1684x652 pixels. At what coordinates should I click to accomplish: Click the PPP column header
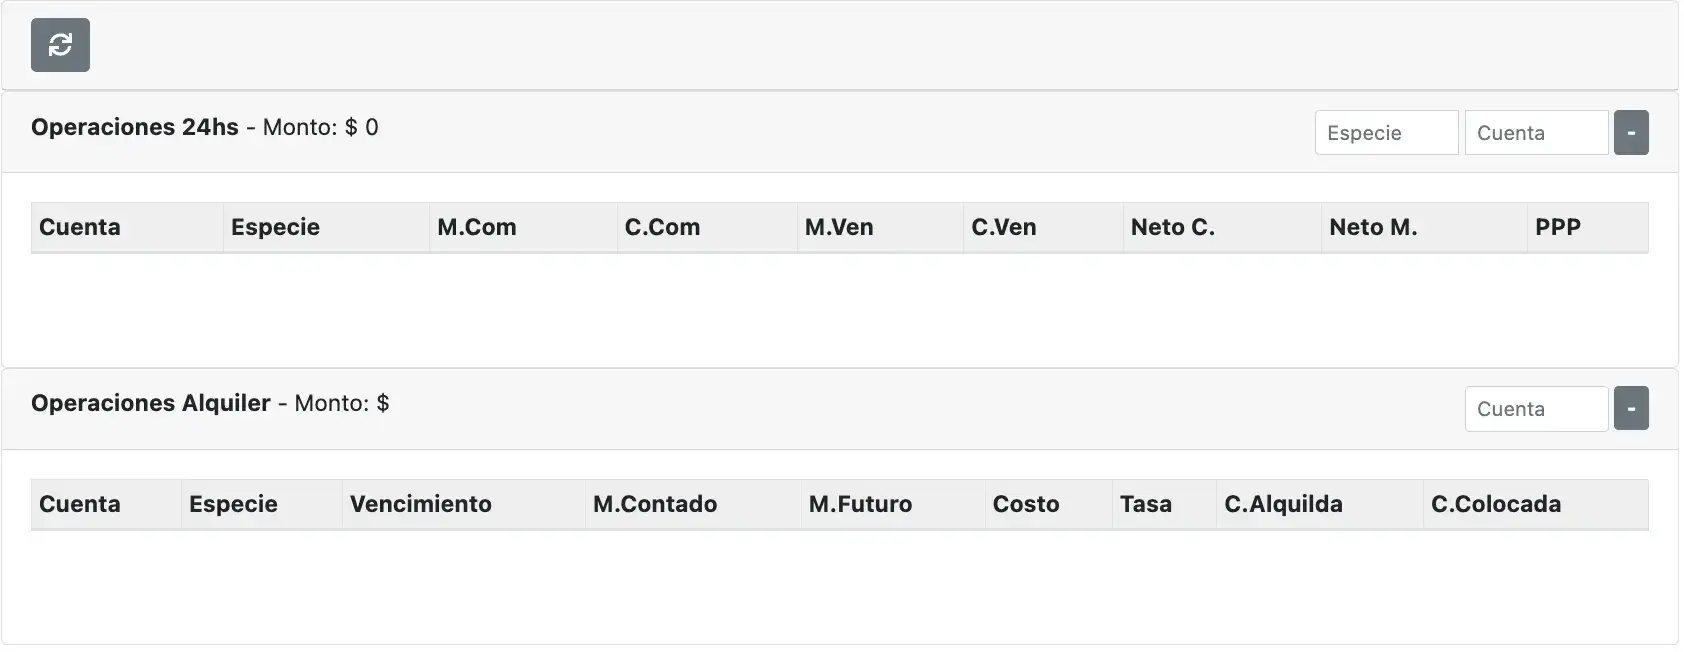click(1557, 227)
